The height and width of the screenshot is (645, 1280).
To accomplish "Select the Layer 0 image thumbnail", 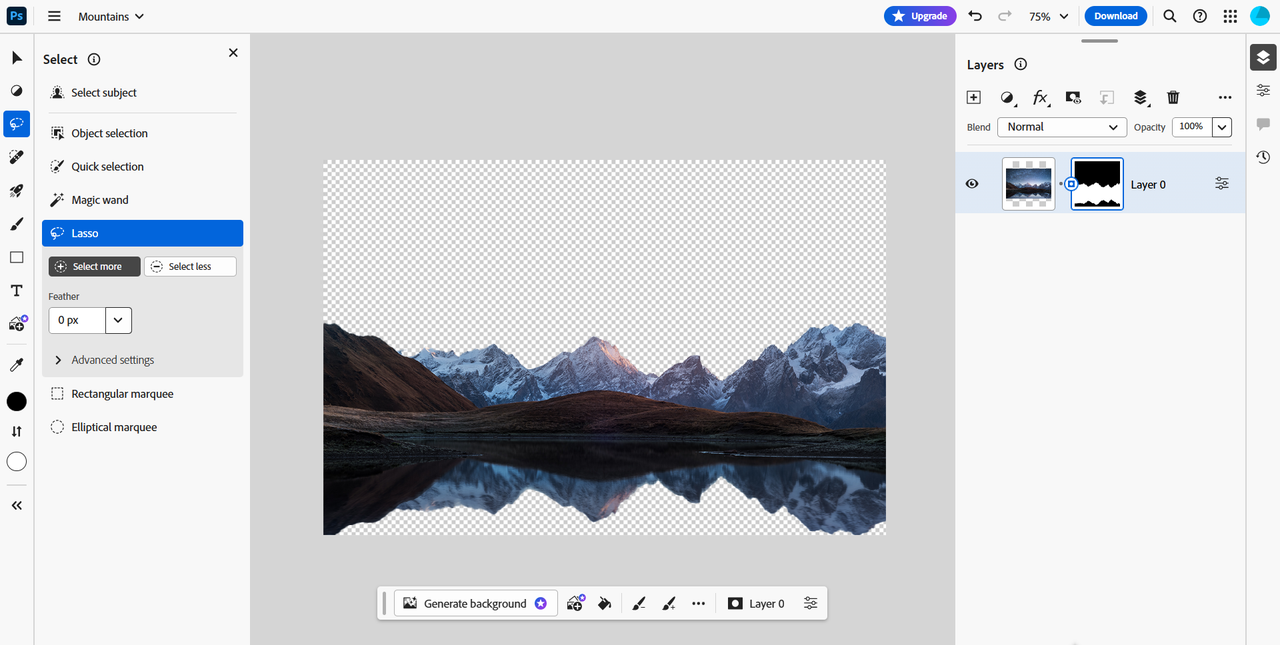I will [1029, 184].
